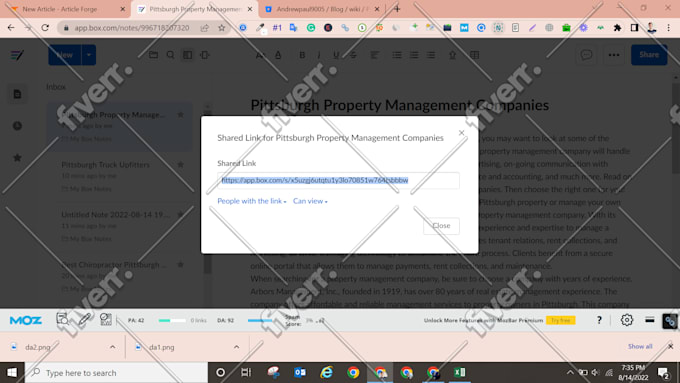
Task: Click Show all downloads link
Action: point(640,346)
